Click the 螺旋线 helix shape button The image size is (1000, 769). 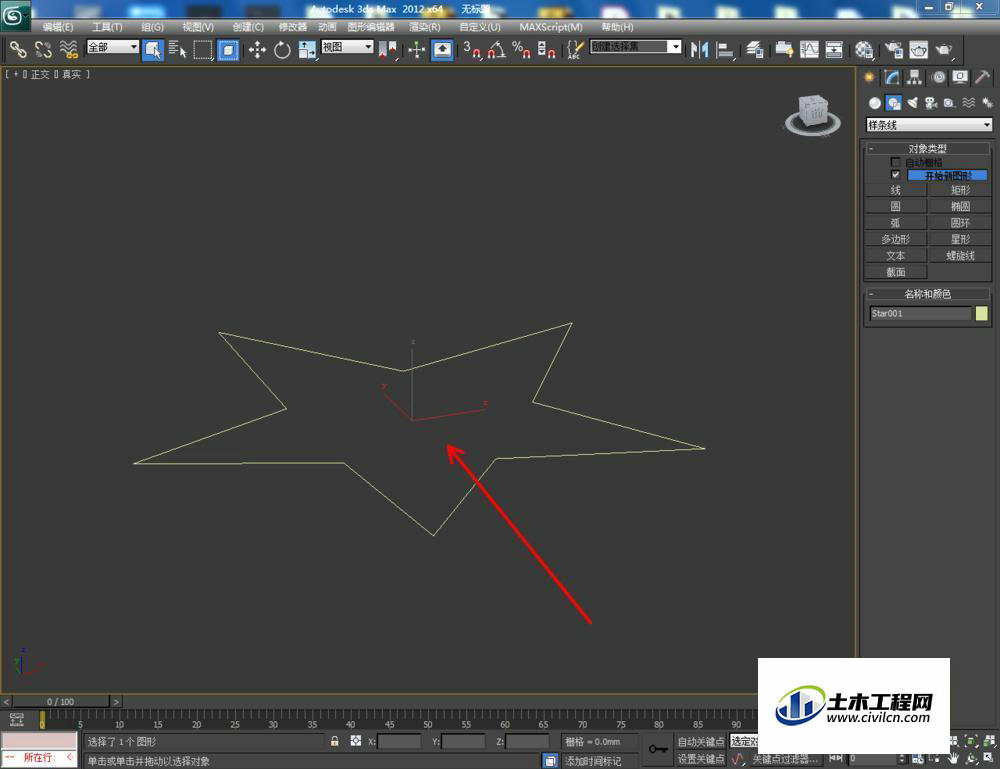pyautogui.click(x=960, y=256)
